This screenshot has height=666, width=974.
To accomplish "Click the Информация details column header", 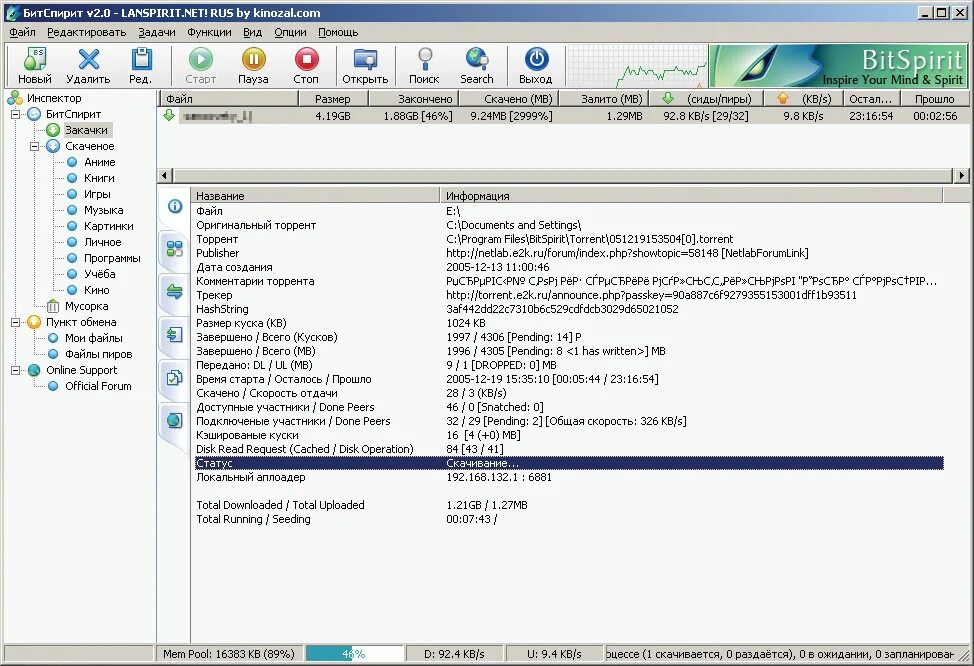I will (692, 196).
